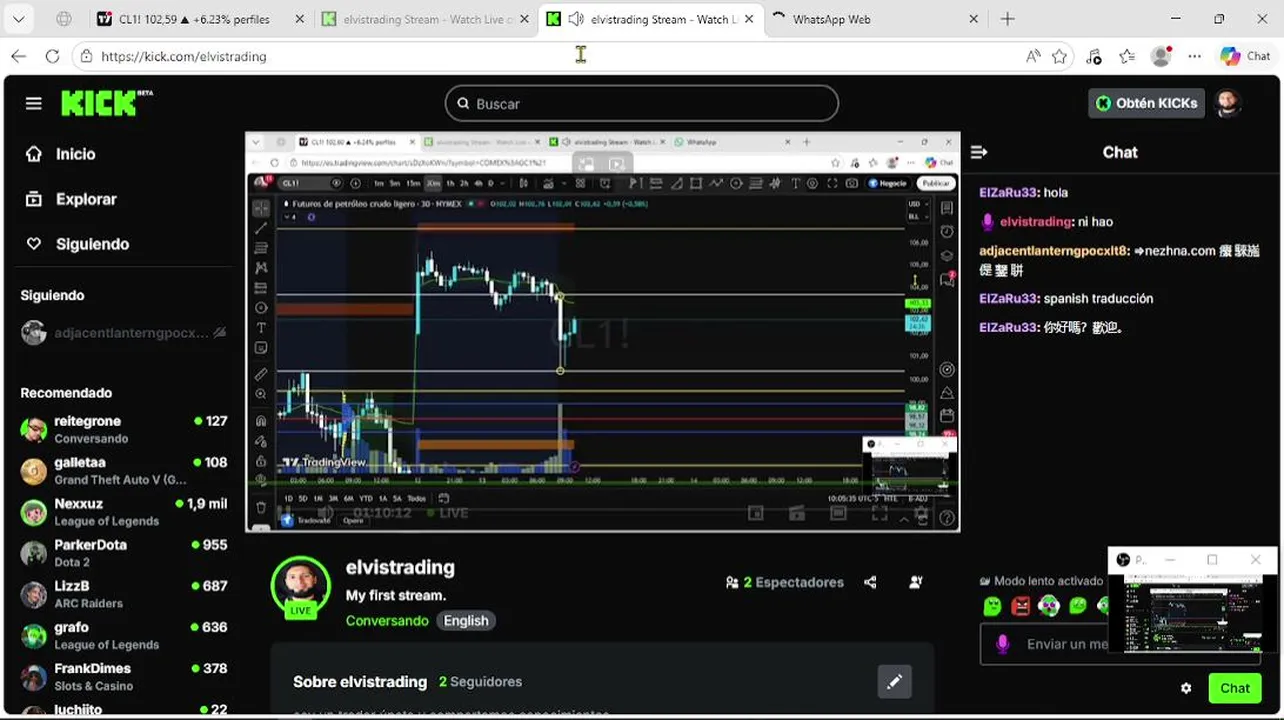Open a new browser tab
The width and height of the screenshot is (1284, 720).
[x=1008, y=19]
